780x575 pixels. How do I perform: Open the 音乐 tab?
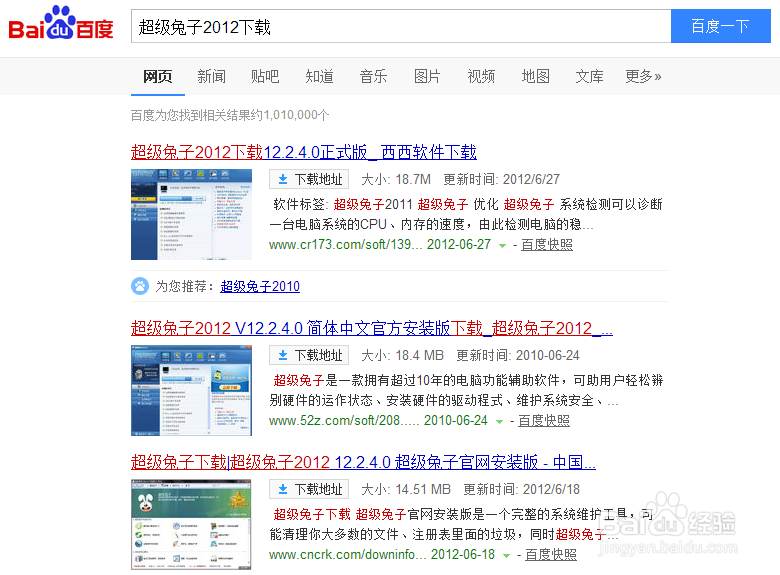(373, 77)
